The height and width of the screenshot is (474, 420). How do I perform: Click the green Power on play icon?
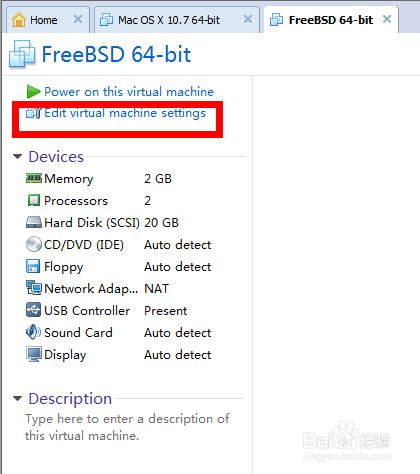coord(33,91)
